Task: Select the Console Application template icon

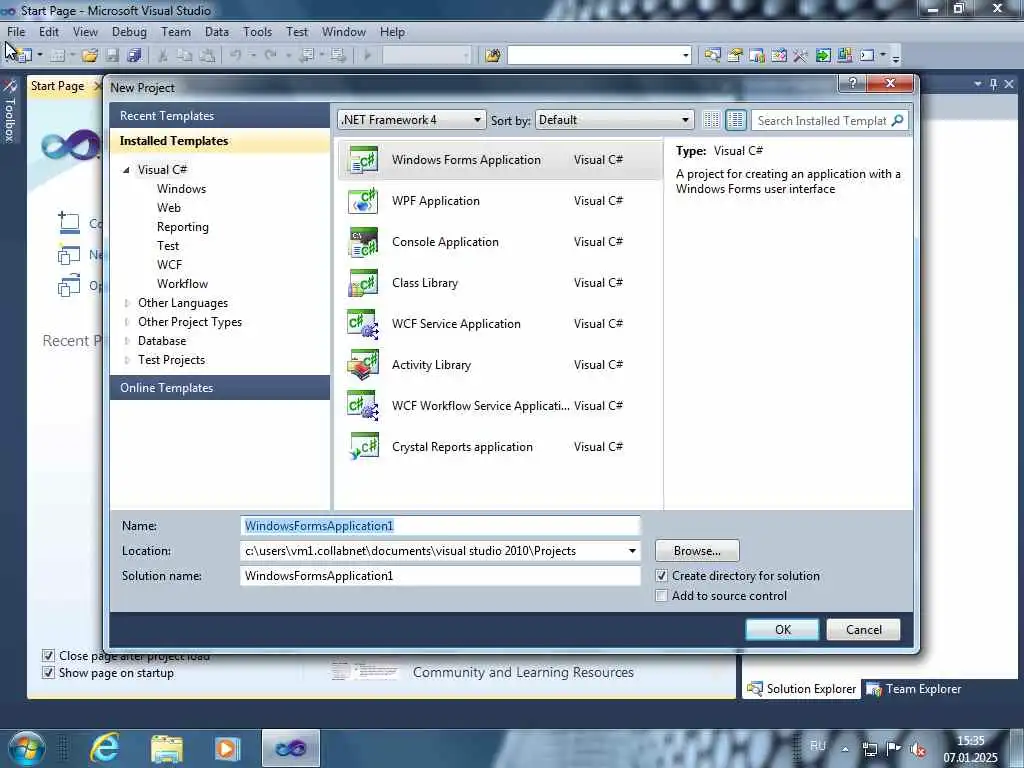Action: click(363, 242)
